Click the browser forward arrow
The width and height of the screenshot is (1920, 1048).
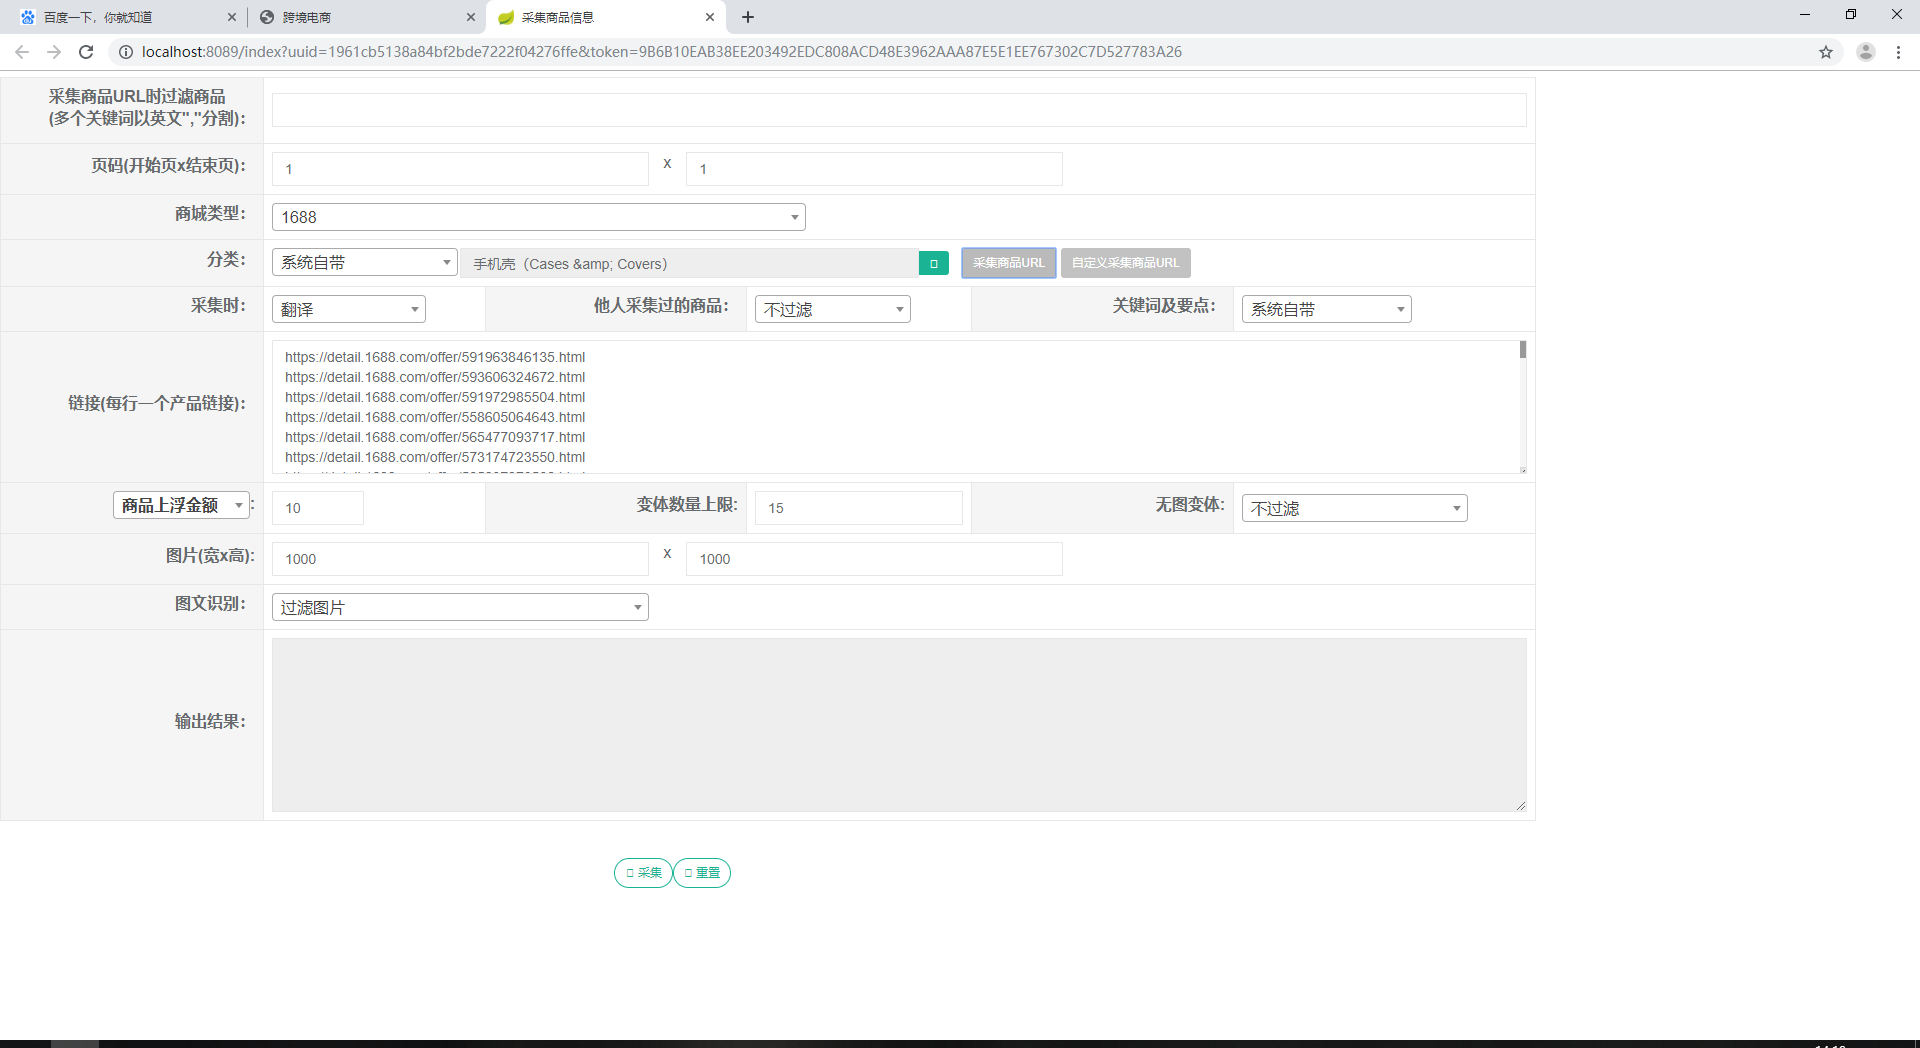pyautogui.click(x=54, y=52)
